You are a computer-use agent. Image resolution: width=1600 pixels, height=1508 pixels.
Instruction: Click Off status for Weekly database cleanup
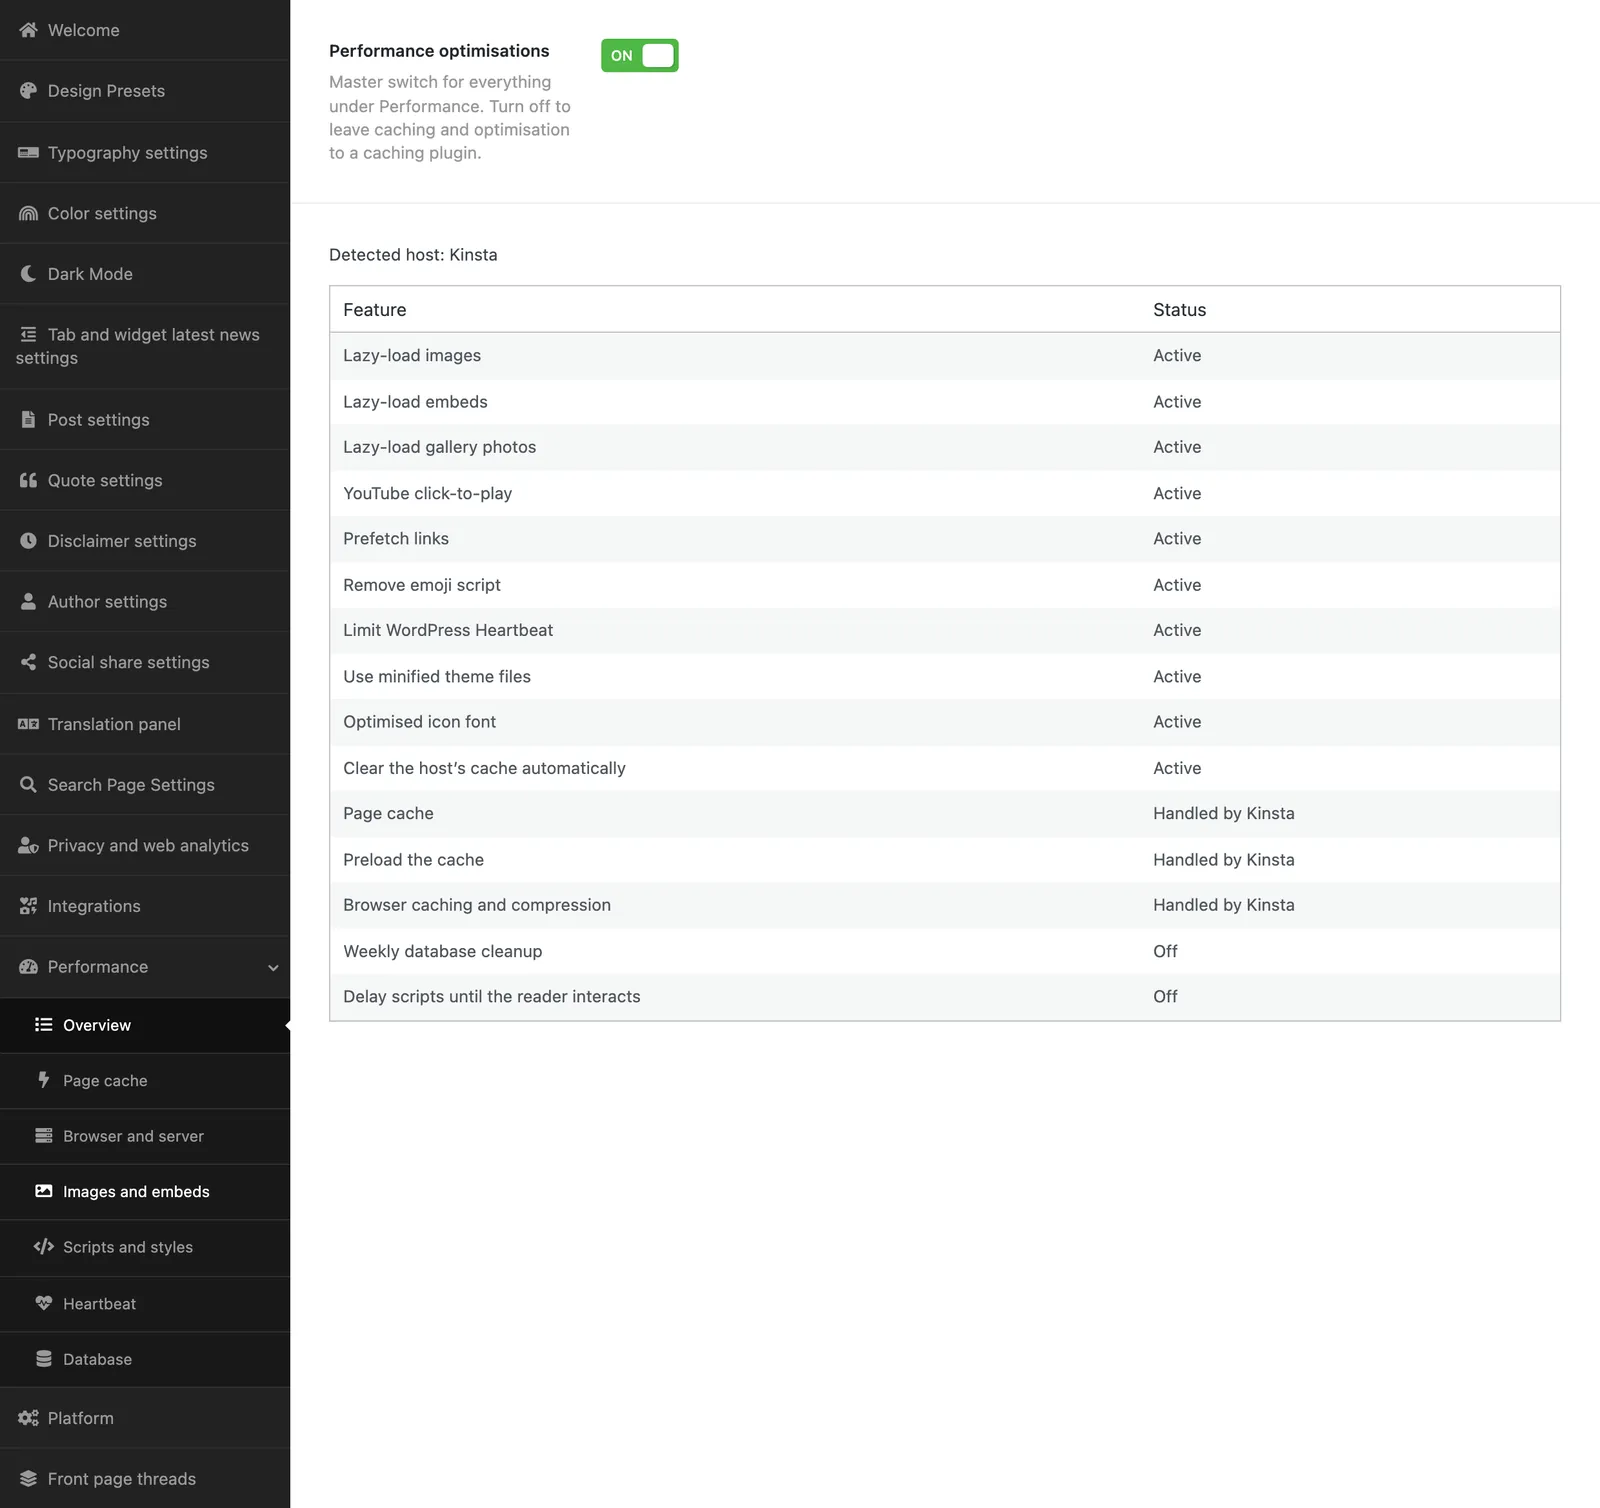click(1165, 951)
